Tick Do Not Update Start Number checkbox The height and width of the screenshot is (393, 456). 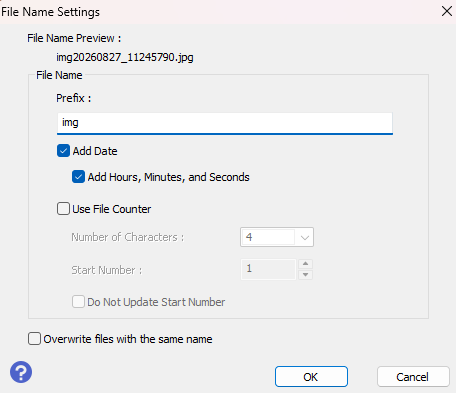[x=78, y=302]
